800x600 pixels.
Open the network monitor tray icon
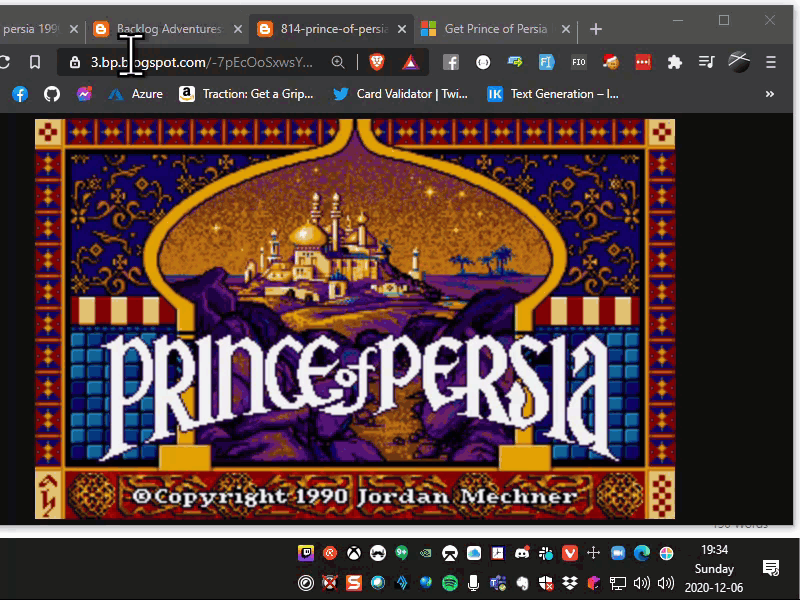point(617,583)
